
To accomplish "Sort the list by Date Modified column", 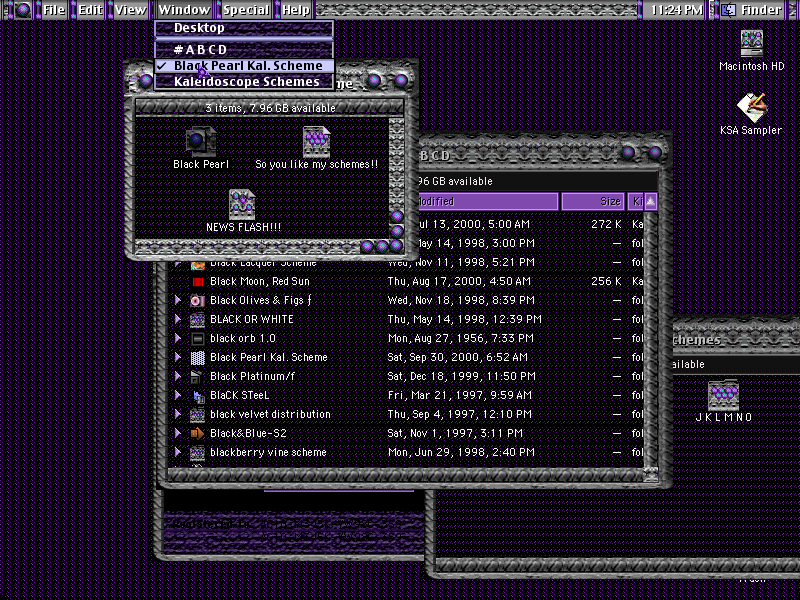I will (487, 202).
